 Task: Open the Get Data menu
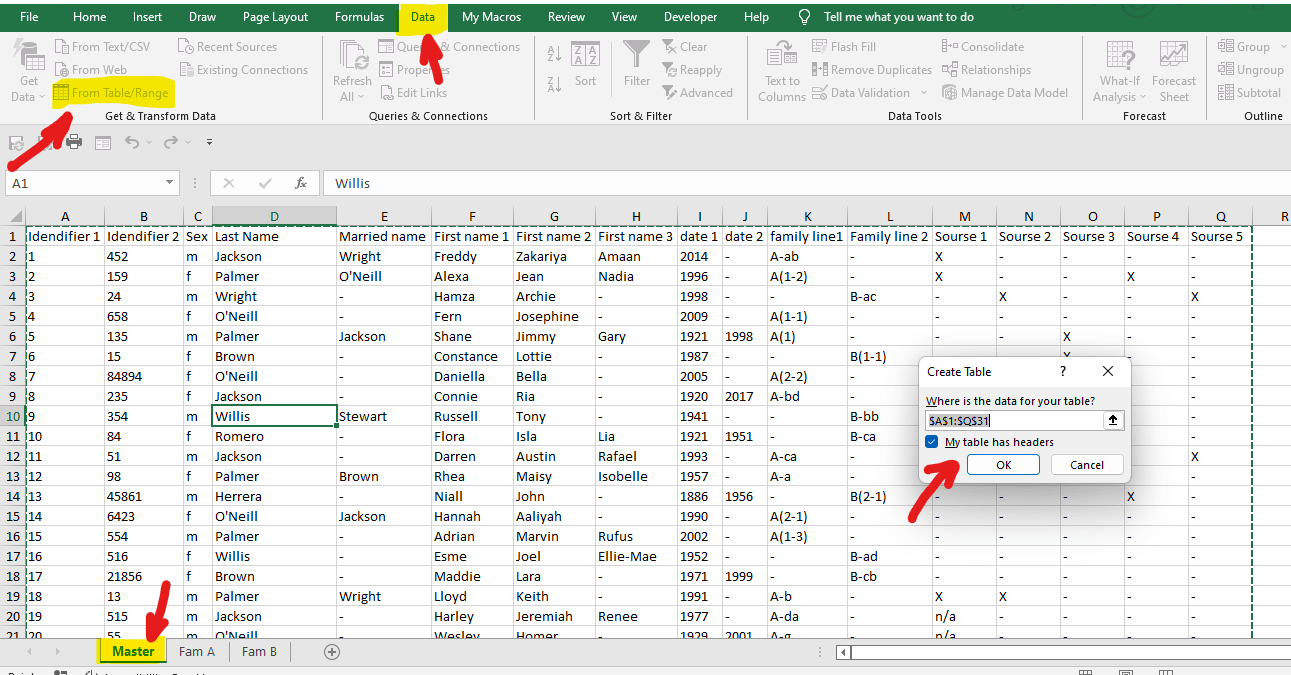pyautogui.click(x=28, y=72)
